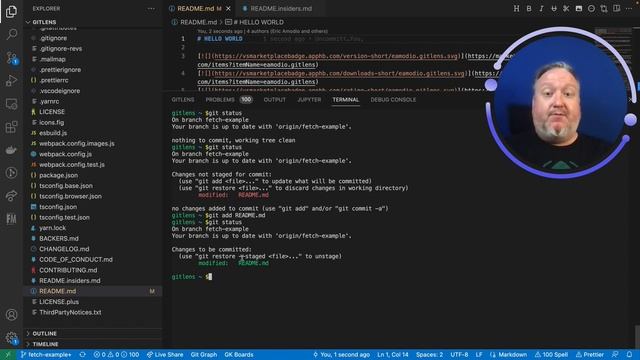
Task: Toggle bold formatting in editor toolbar
Action: (529, 8)
